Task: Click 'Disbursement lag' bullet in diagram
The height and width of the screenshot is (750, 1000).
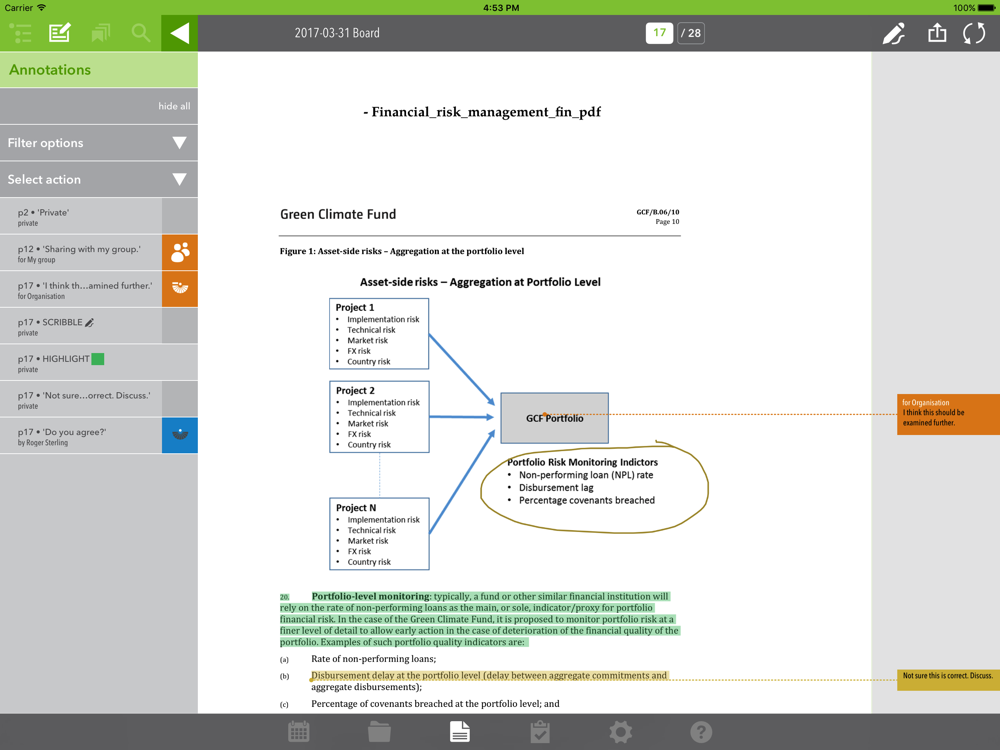Action: (556, 488)
